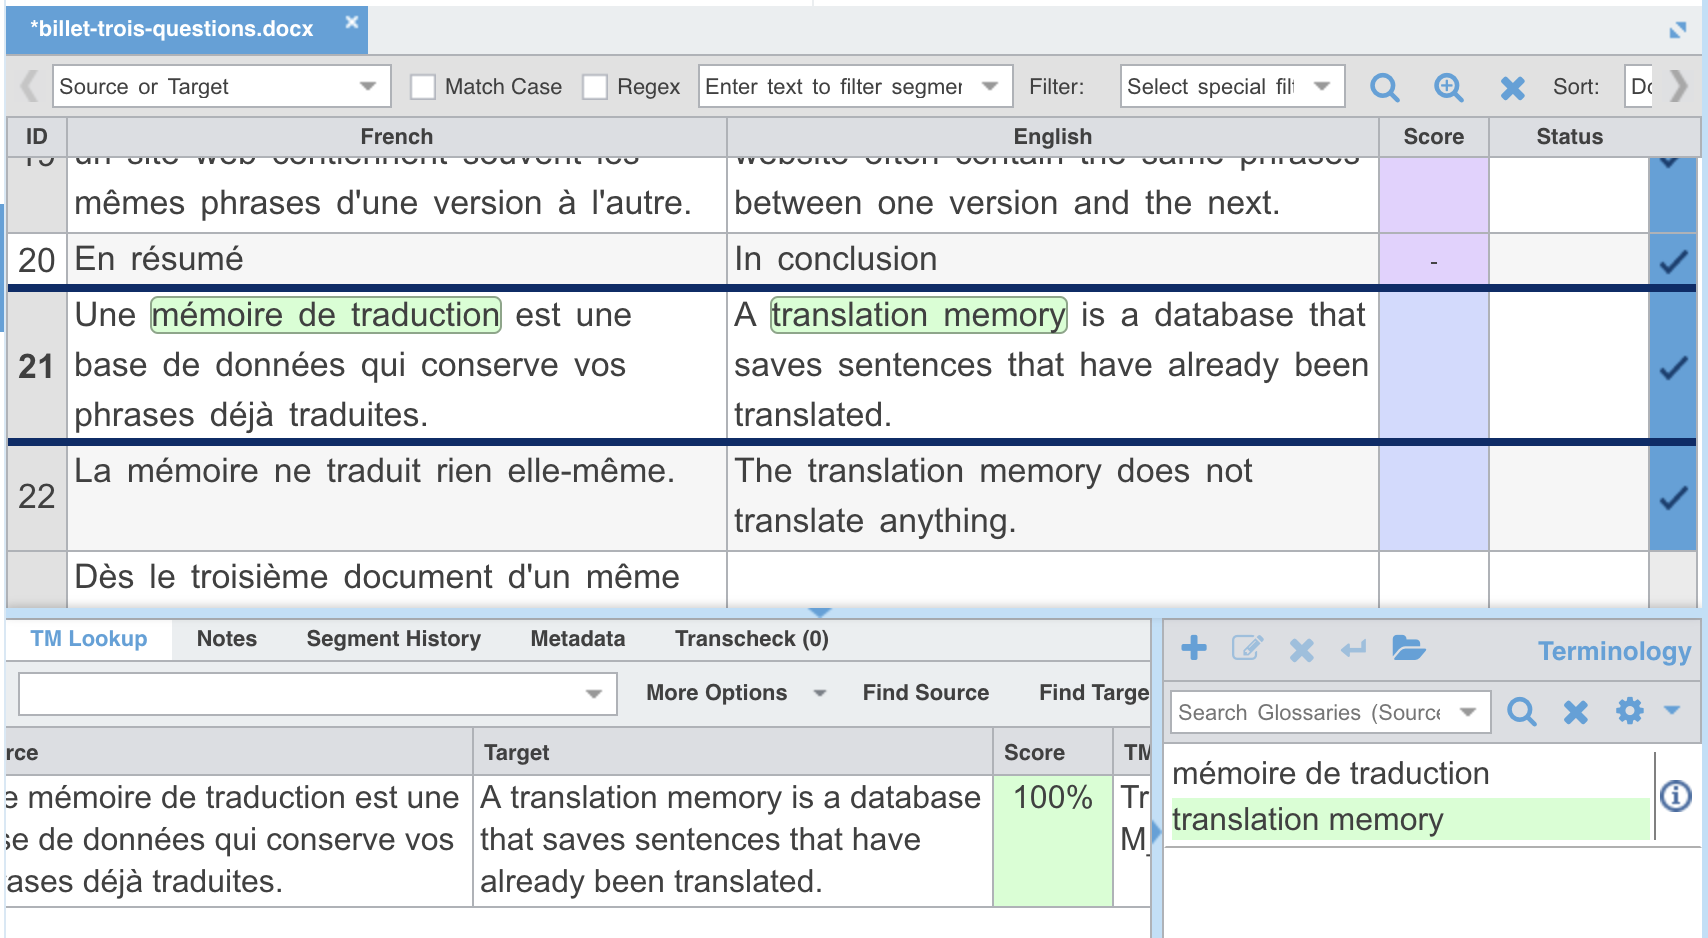1708x938 pixels.
Task: Select the highlighted translation memory glossary entry
Action: 1410,819
